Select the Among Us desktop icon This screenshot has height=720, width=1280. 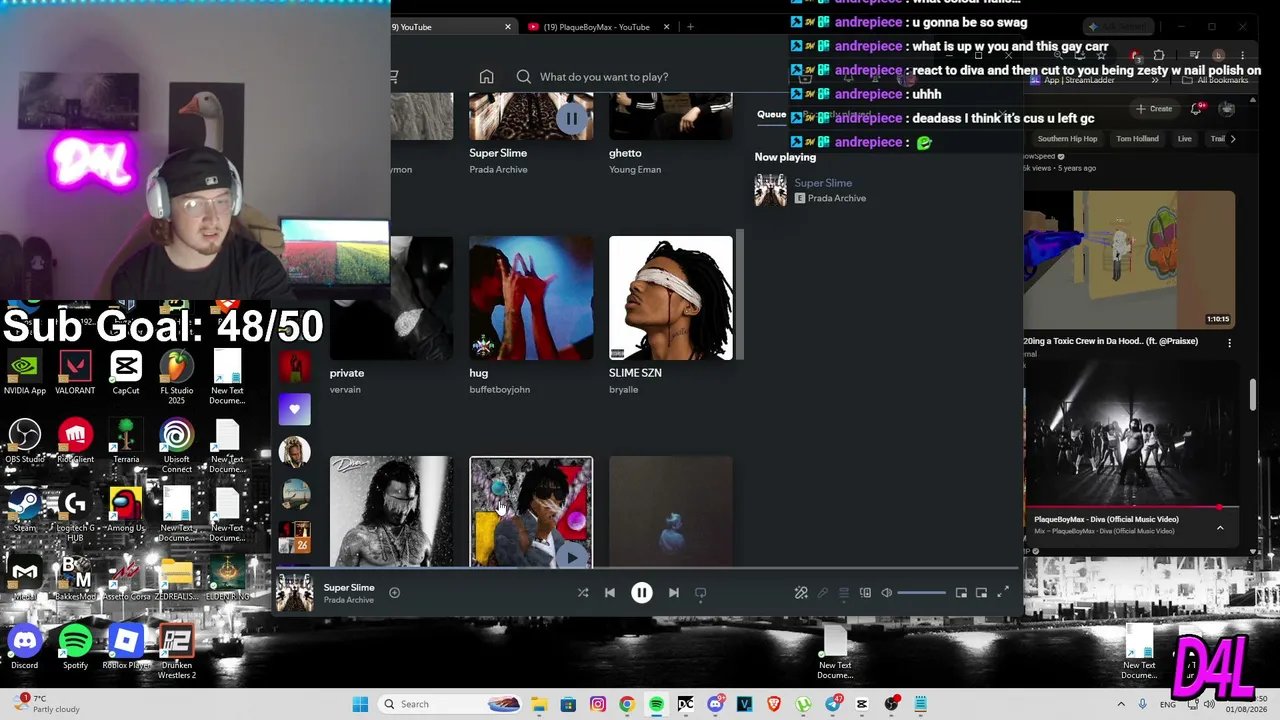point(126,509)
